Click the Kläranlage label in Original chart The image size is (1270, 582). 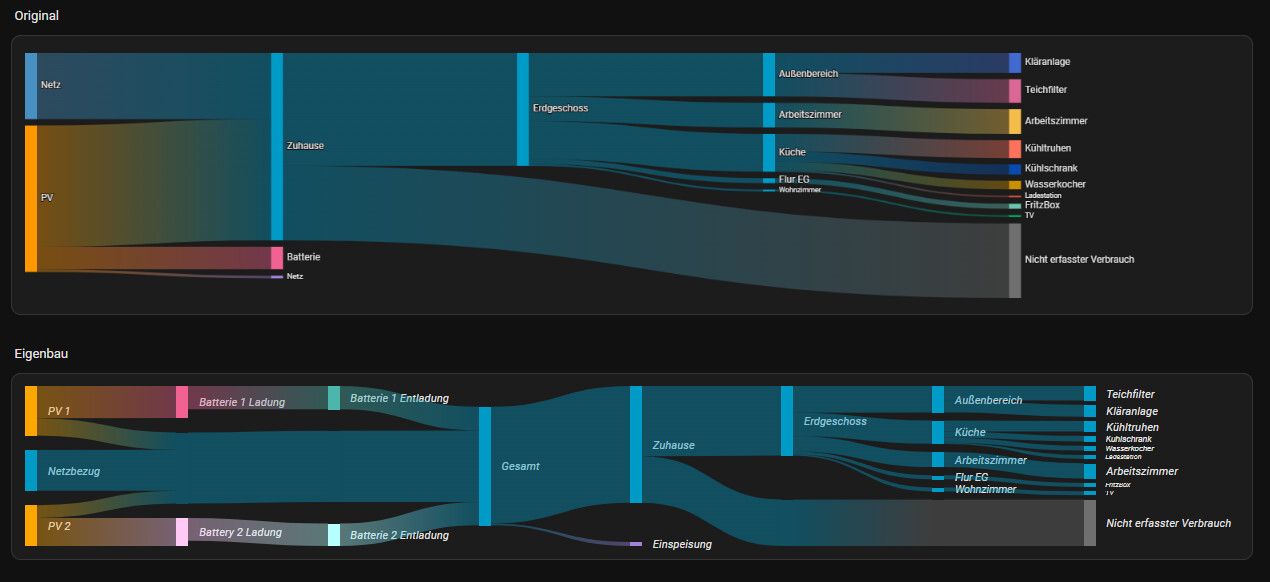pos(1047,62)
